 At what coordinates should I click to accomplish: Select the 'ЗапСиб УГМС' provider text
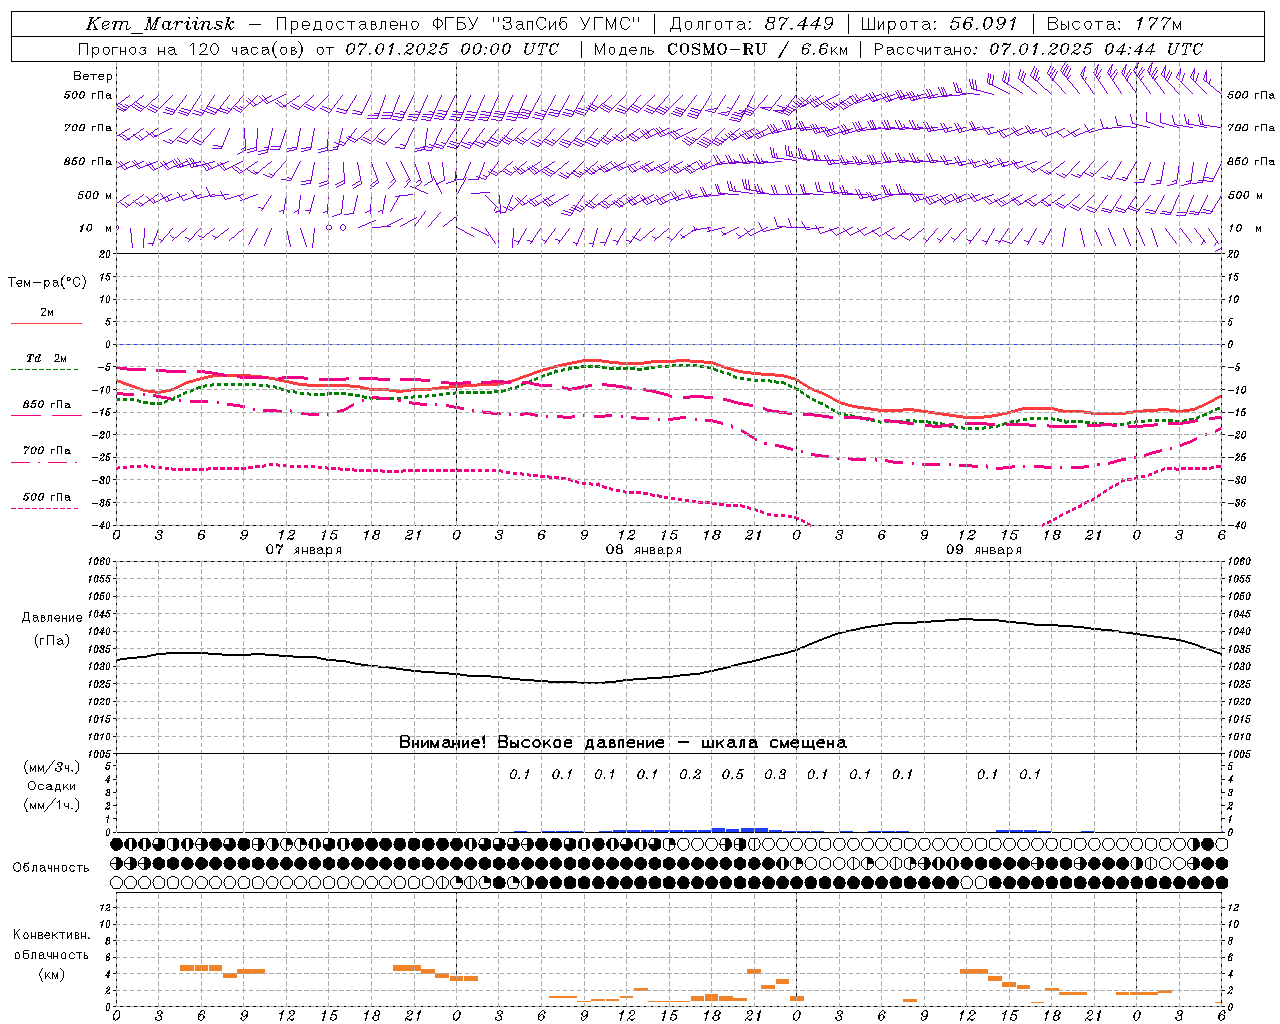point(565,24)
